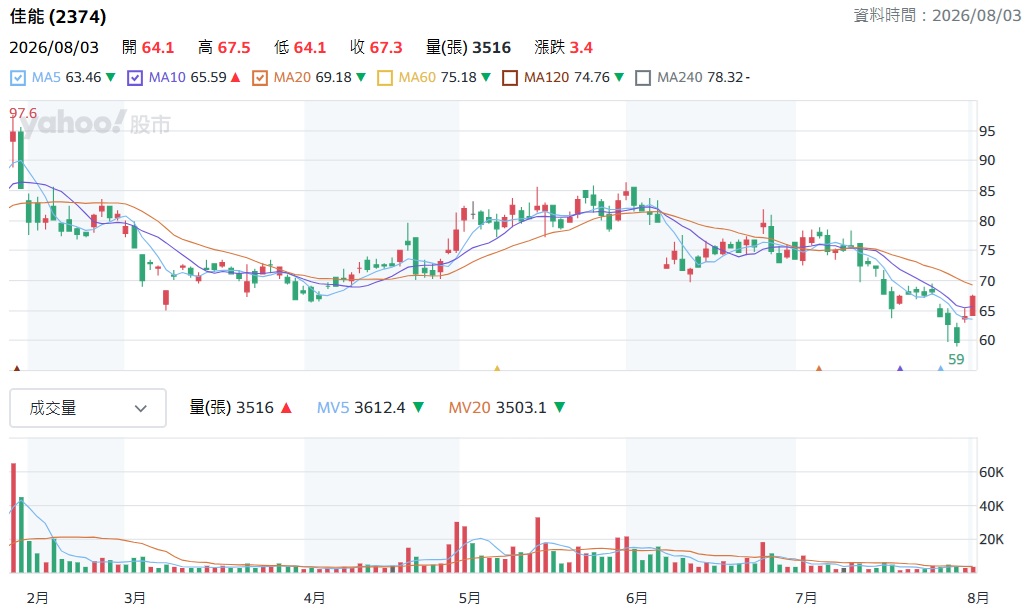Click the 97.6 high price label
Screen dimensions: 1027x611
click(23, 113)
